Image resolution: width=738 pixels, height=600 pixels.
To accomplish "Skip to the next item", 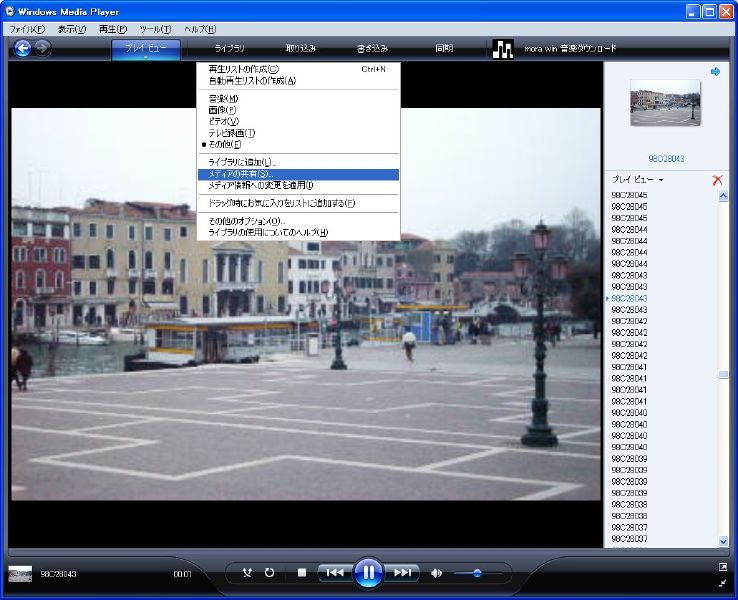I will coord(402,573).
